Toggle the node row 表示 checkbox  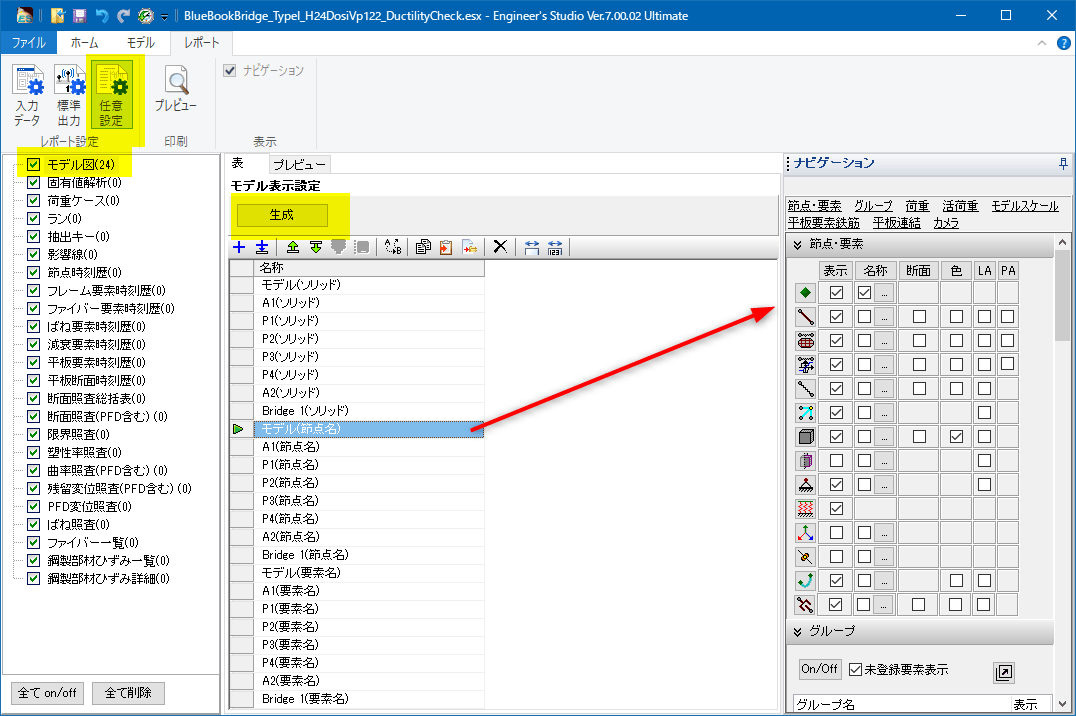pos(836,292)
